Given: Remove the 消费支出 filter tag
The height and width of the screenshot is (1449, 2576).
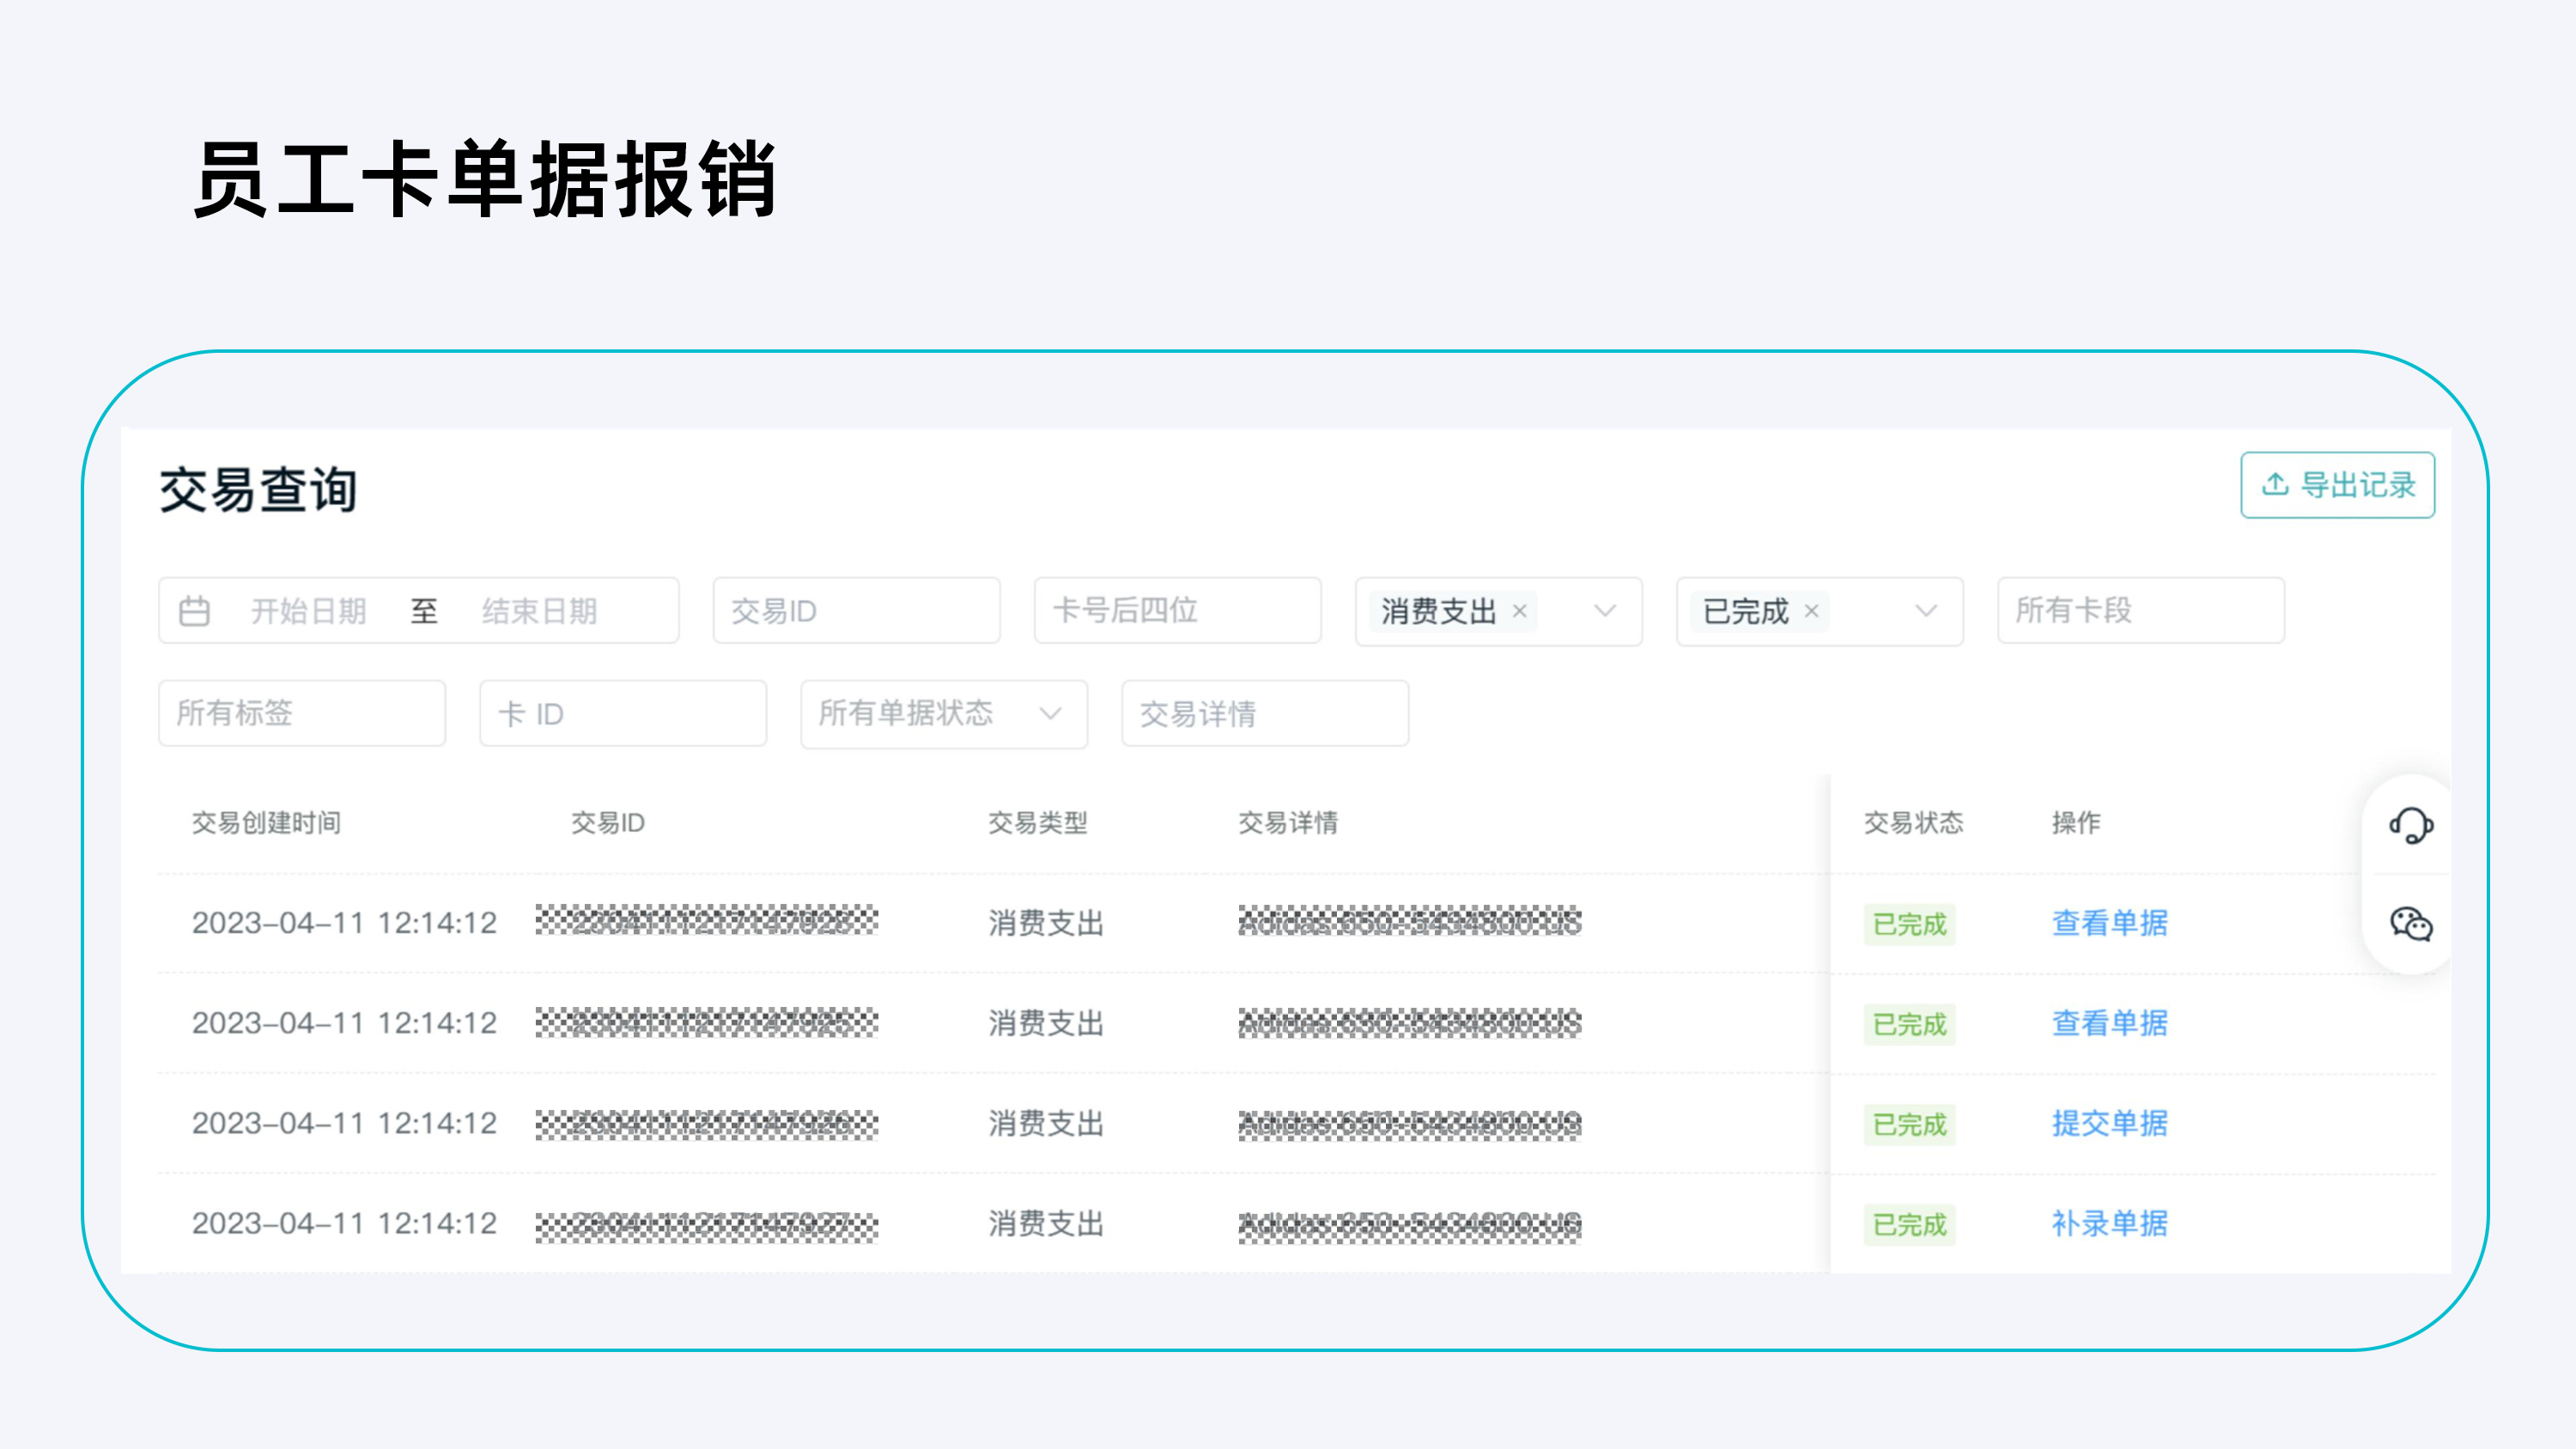Looking at the screenshot, I should (x=1519, y=611).
